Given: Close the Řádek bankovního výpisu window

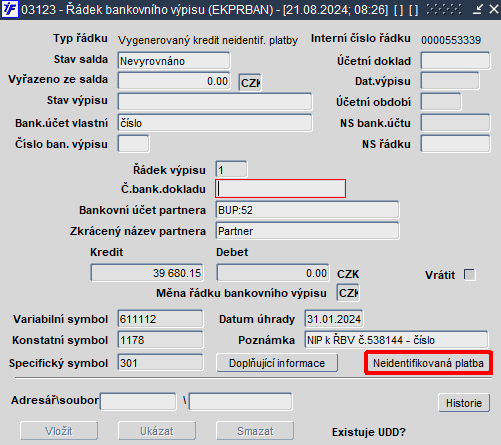Looking at the screenshot, I should tap(494, 9).
